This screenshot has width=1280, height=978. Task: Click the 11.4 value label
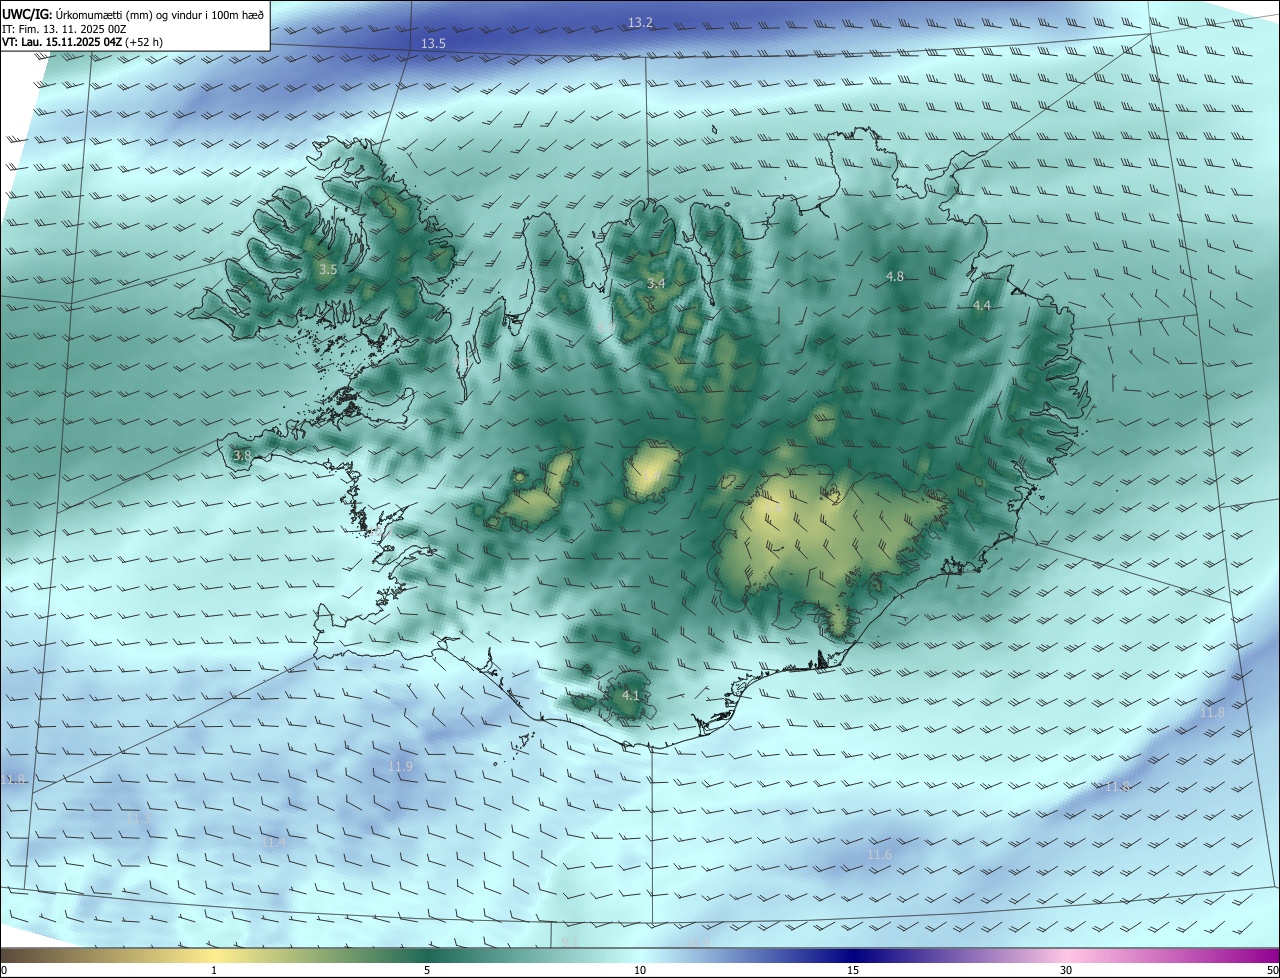pos(274,843)
